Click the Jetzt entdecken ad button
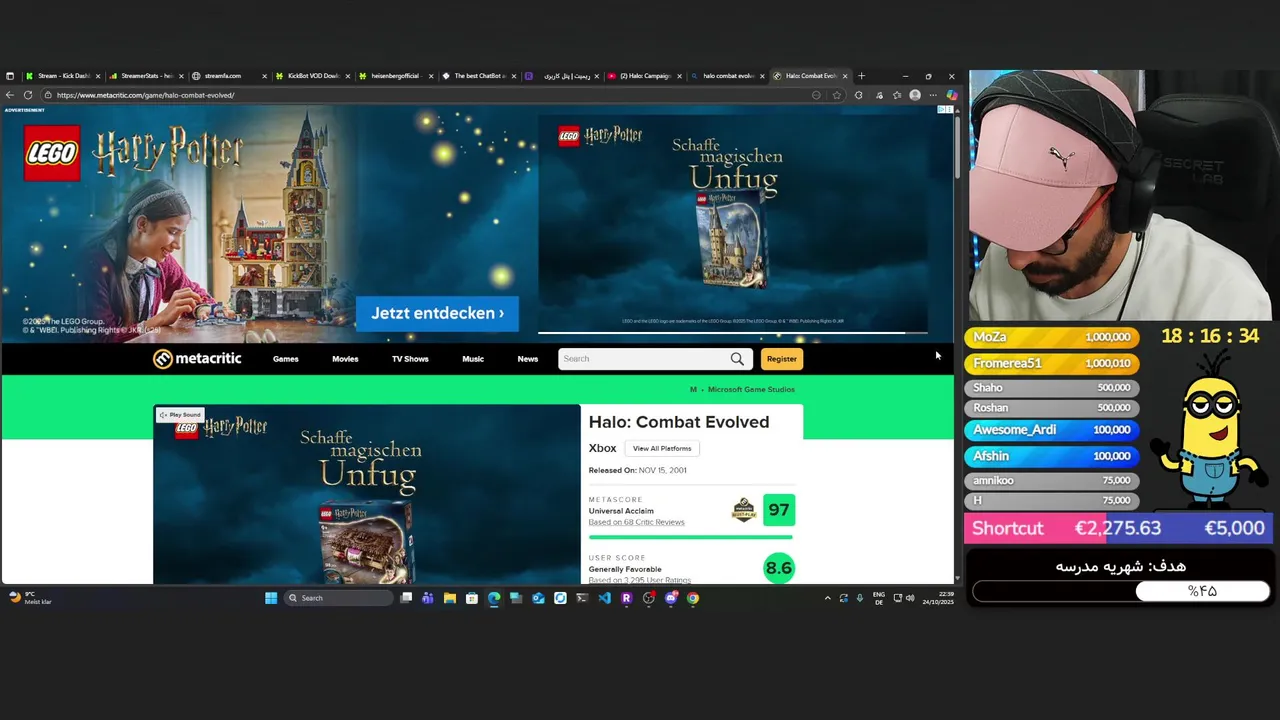The height and width of the screenshot is (720, 1280). click(x=437, y=313)
